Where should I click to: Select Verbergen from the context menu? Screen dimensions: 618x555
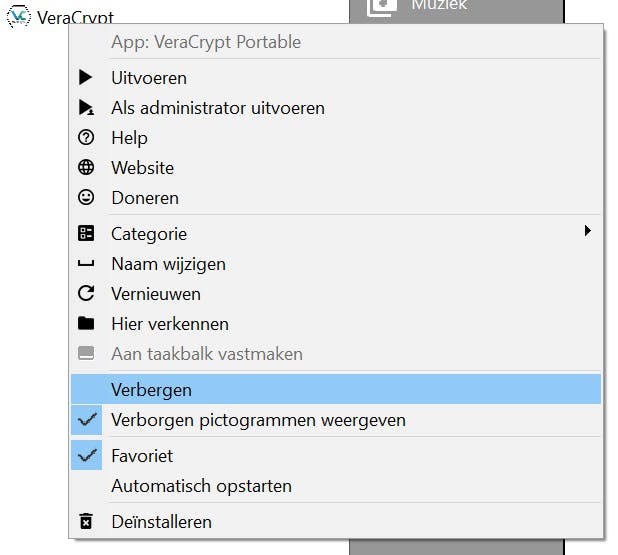pos(151,389)
